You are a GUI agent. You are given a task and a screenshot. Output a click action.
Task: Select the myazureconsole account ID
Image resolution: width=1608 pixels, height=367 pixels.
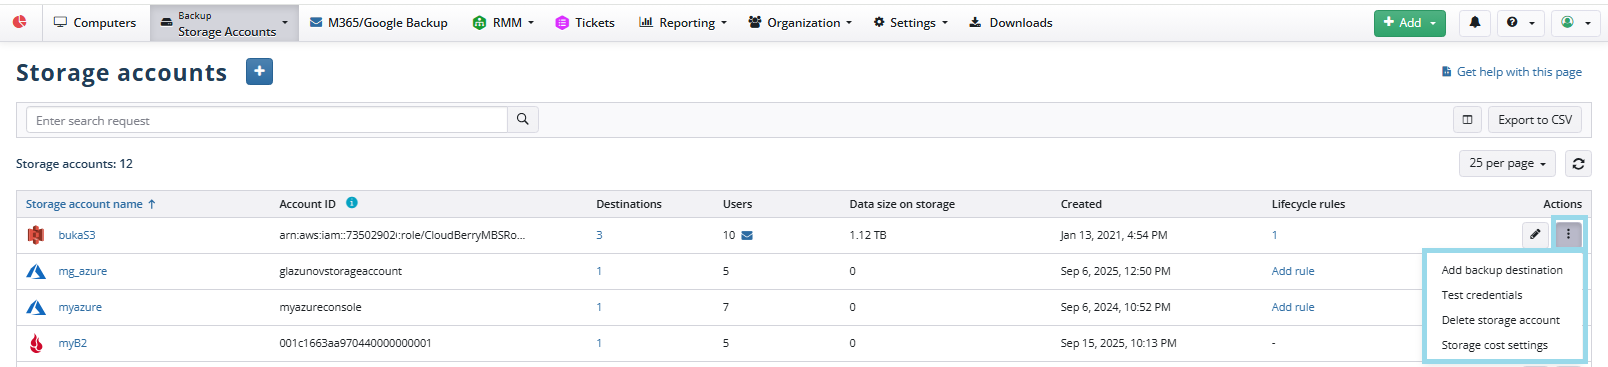pyautogui.click(x=320, y=307)
